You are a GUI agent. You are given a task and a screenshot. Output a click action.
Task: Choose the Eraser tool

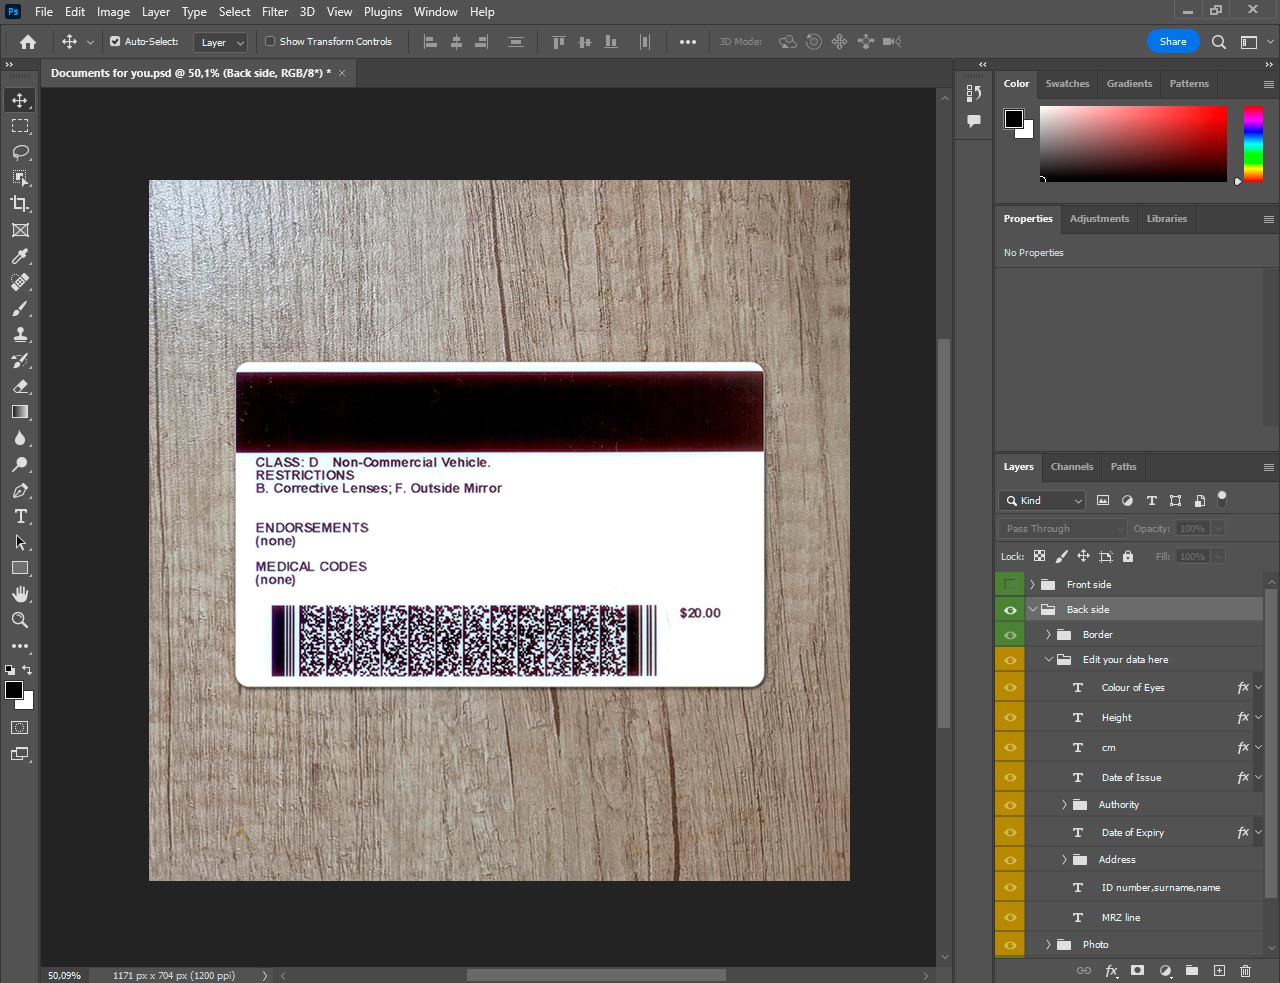point(20,386)
